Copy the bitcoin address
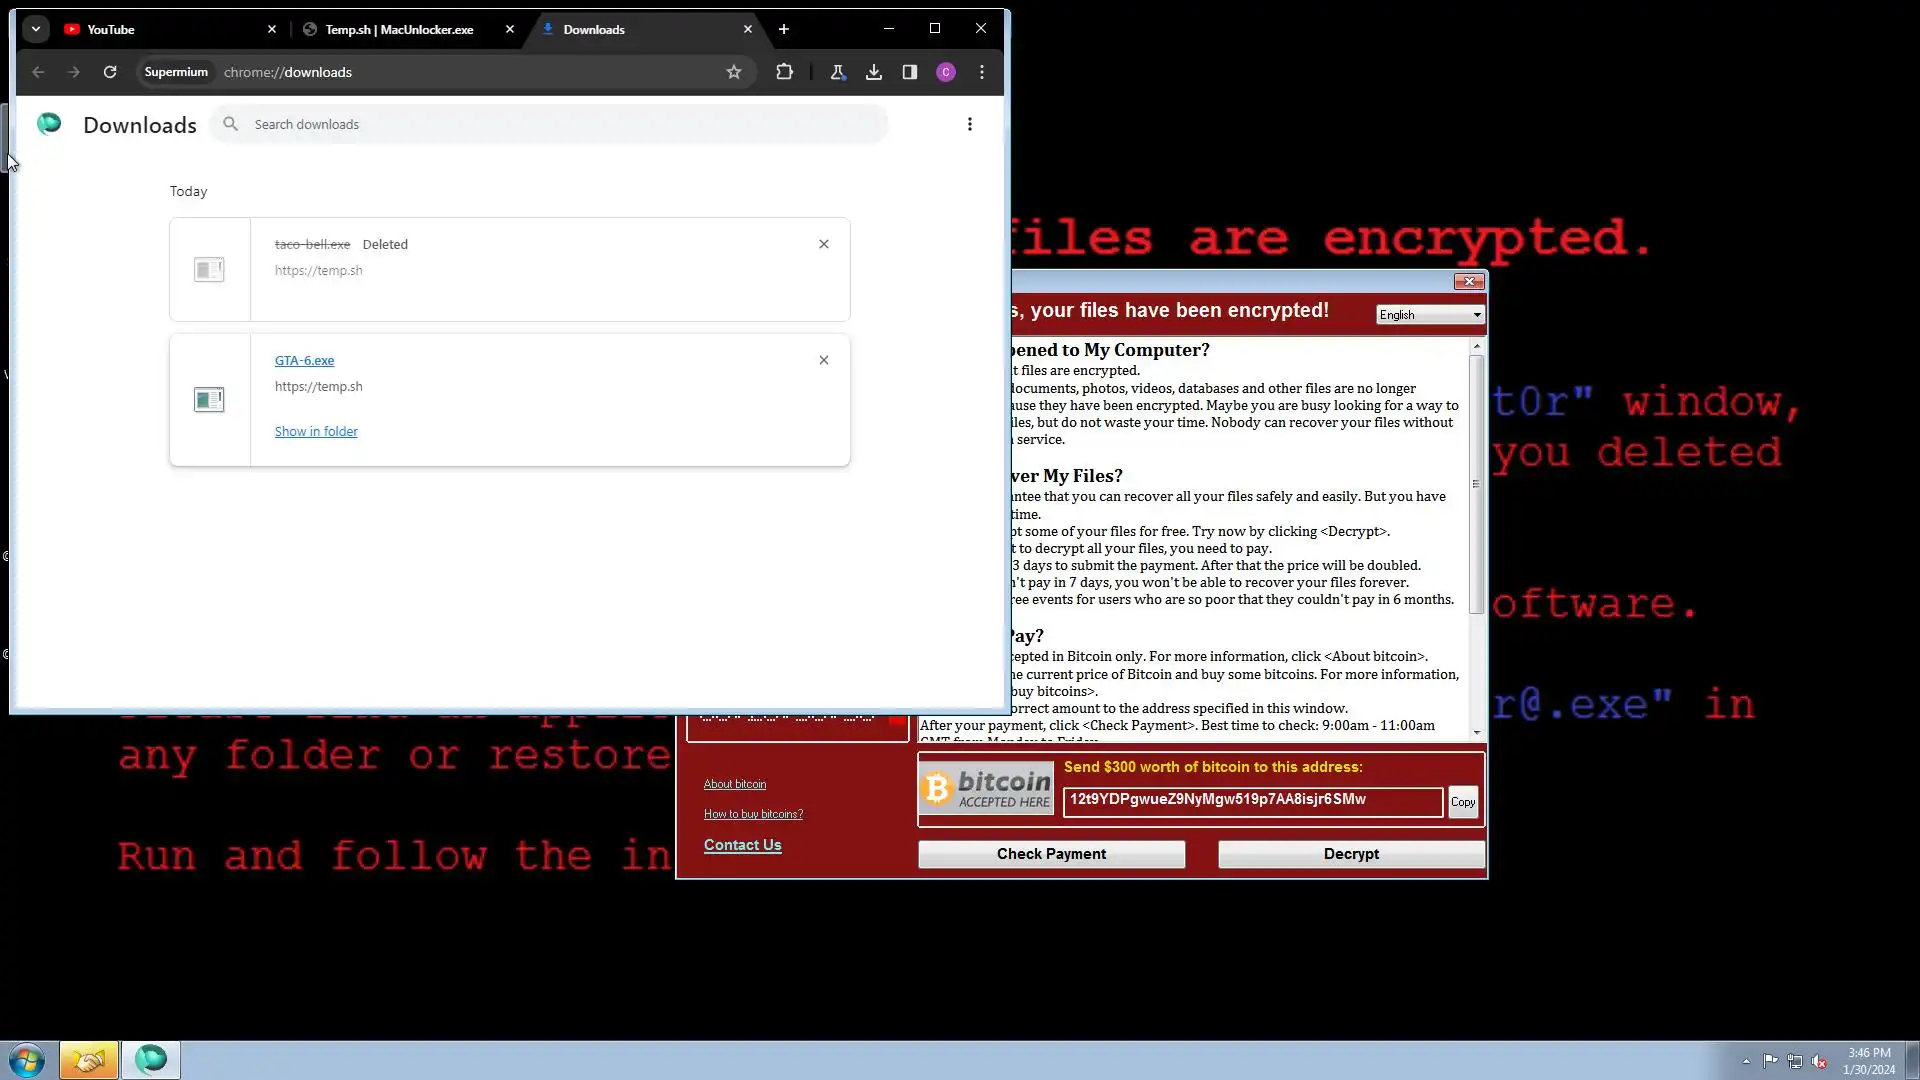The image size is (1920, 1080). (x=1462, y=802)
